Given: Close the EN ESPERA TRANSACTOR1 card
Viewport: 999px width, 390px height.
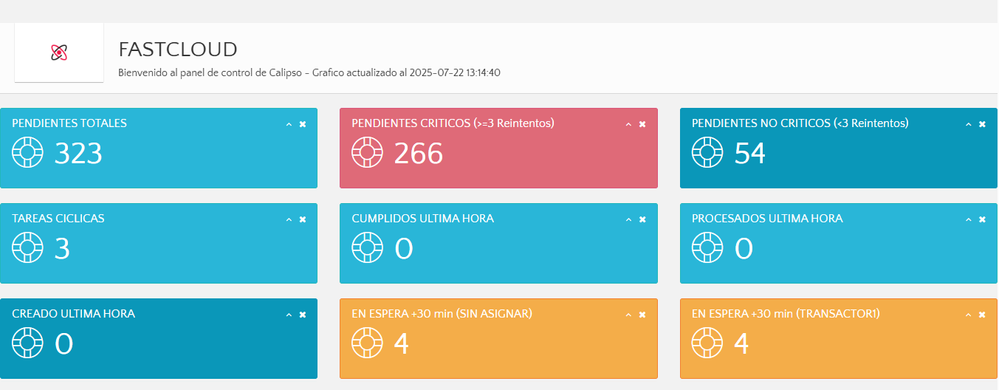Looking at the screenshot, I should [982, 315].
